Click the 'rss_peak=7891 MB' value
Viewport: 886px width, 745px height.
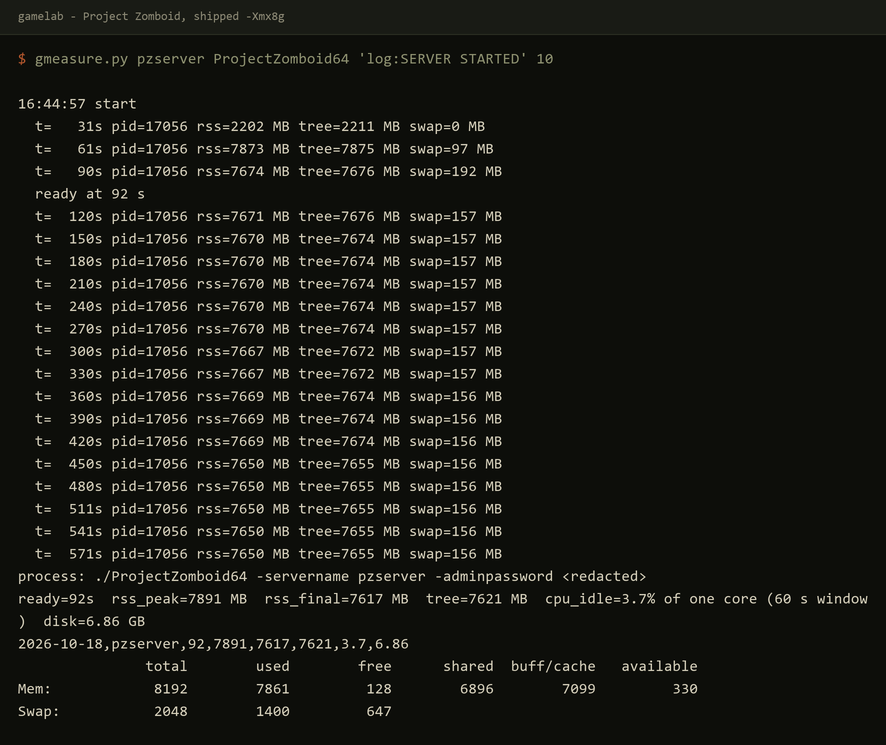pos(179,599)
